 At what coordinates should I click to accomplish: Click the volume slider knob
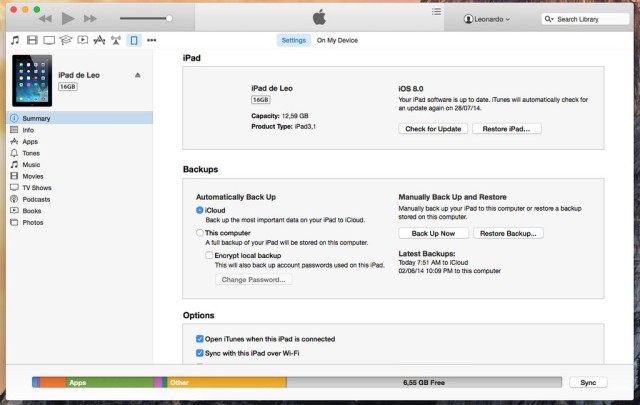pyautogui.click(x=169, y=18)
